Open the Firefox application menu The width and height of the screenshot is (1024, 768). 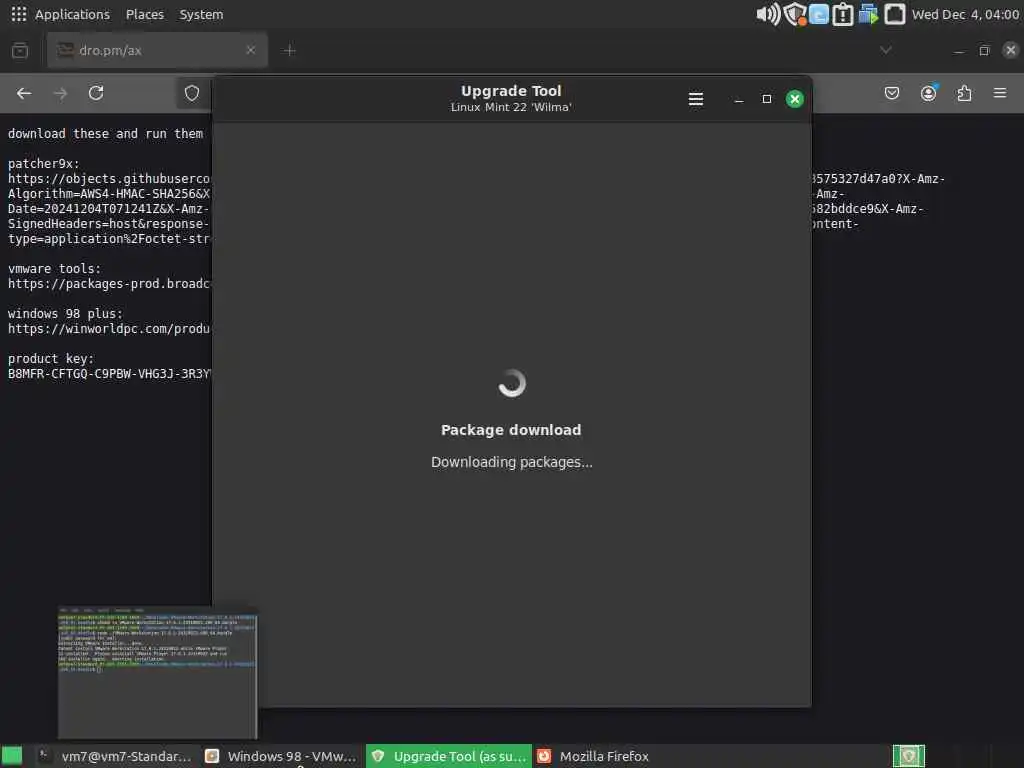[1000, 93]
